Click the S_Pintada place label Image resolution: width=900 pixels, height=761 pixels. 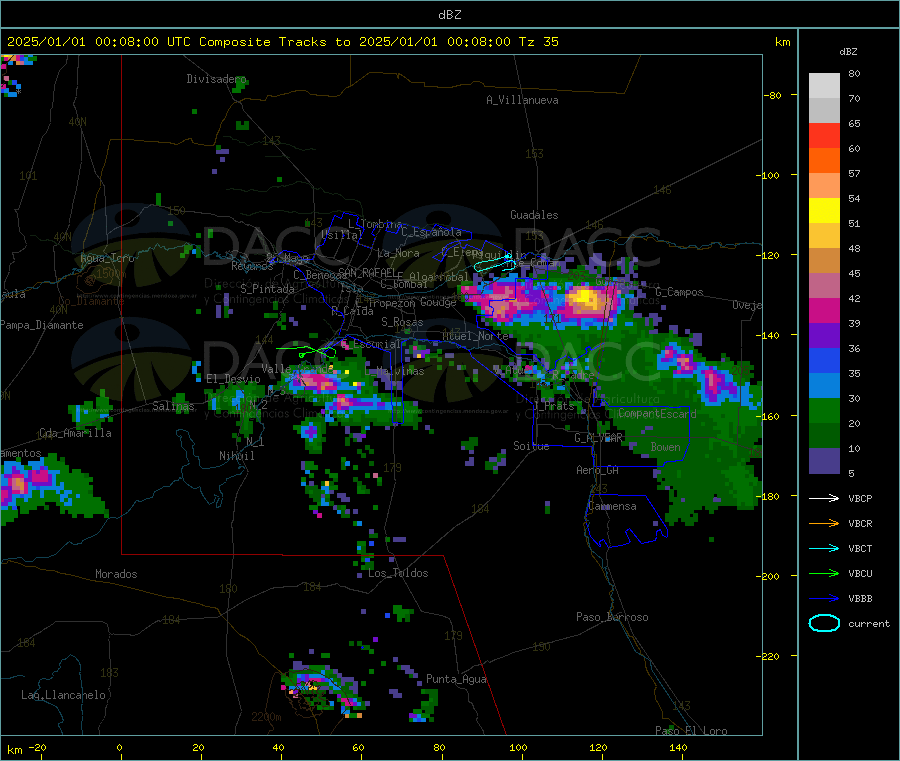click(267, 289)
